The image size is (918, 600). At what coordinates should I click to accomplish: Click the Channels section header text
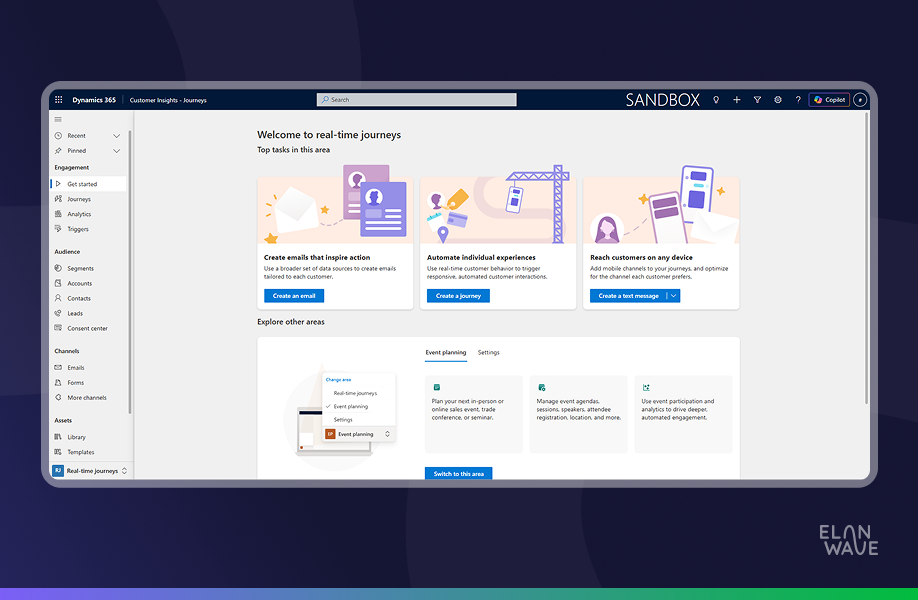[x=67, y=351]
